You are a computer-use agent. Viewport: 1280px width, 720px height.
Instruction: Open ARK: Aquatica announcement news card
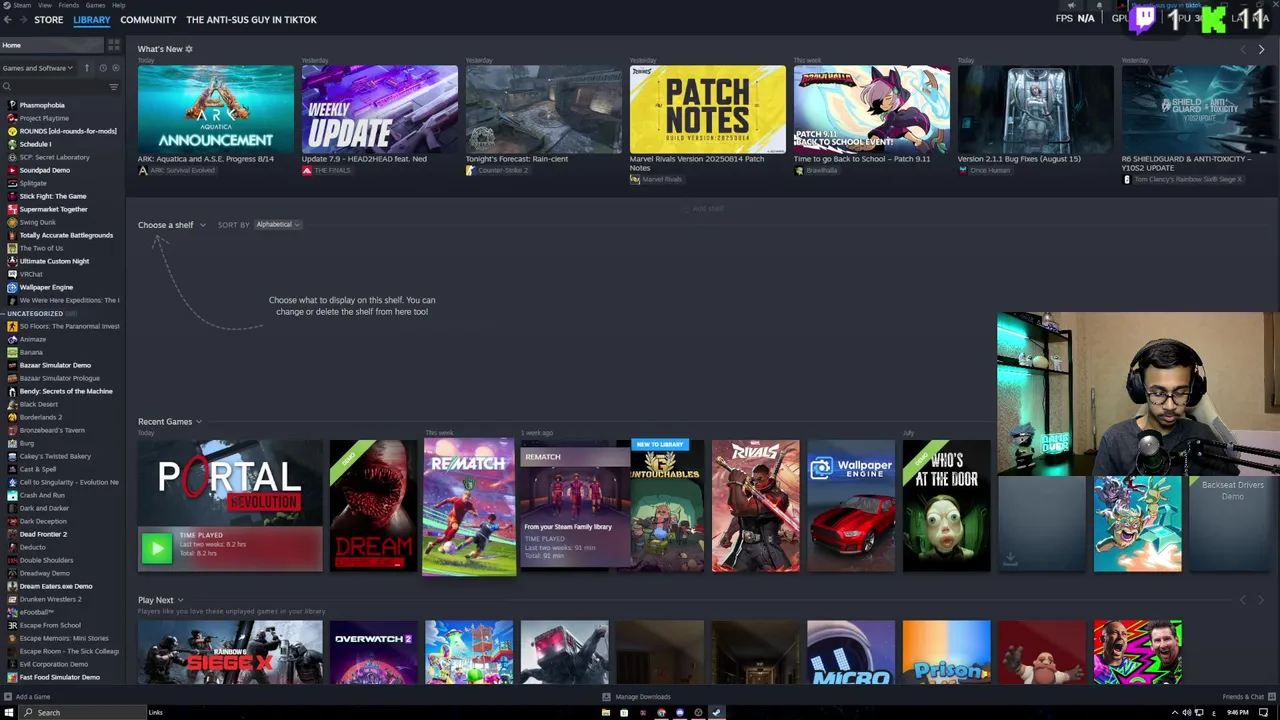coord(216,109)
